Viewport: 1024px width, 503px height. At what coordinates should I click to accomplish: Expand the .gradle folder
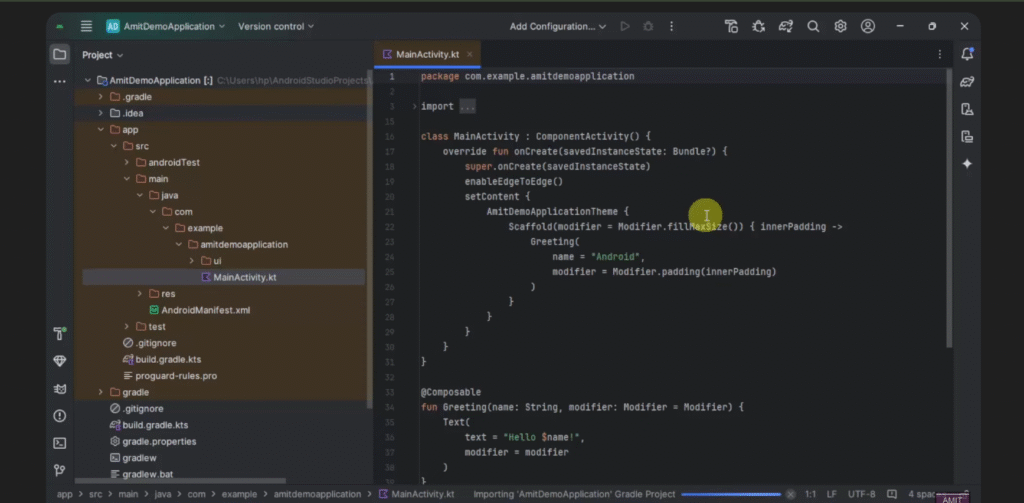pos(101,97)
